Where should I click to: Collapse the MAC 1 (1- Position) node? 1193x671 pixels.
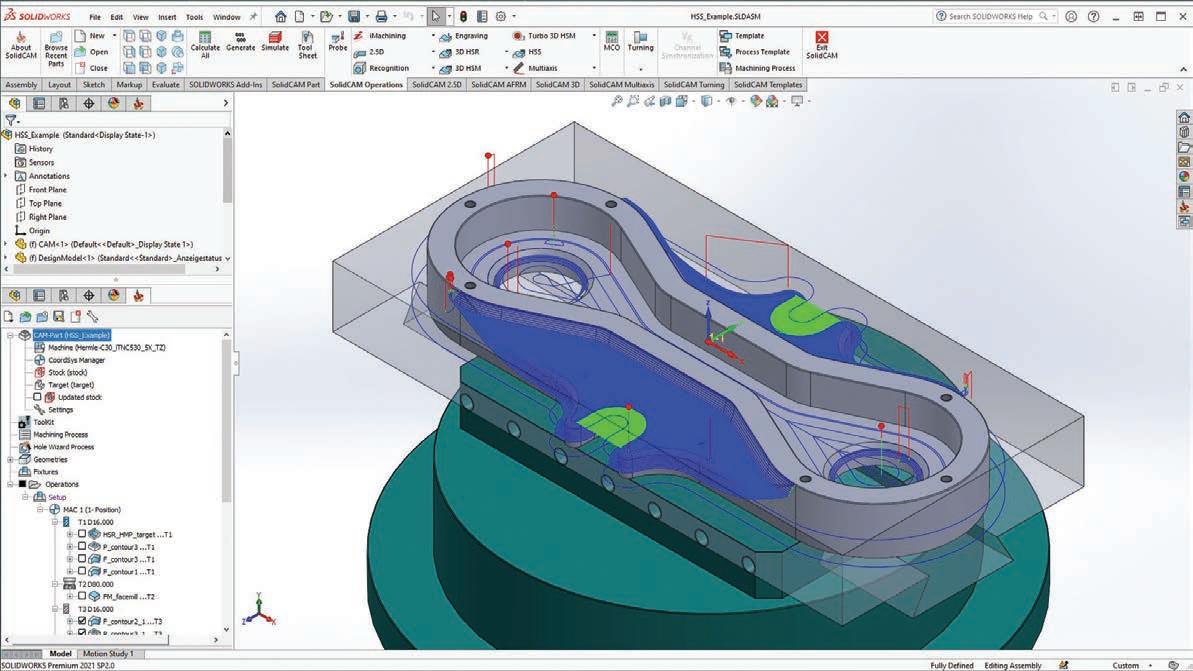[40, 509]
